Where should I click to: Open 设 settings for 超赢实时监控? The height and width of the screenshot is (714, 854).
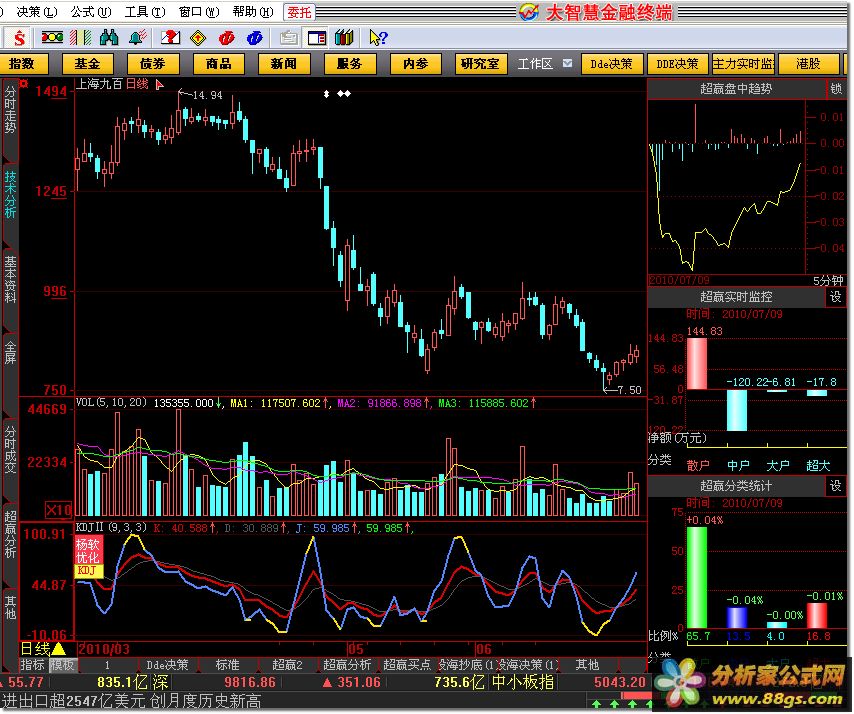(836, 297)
